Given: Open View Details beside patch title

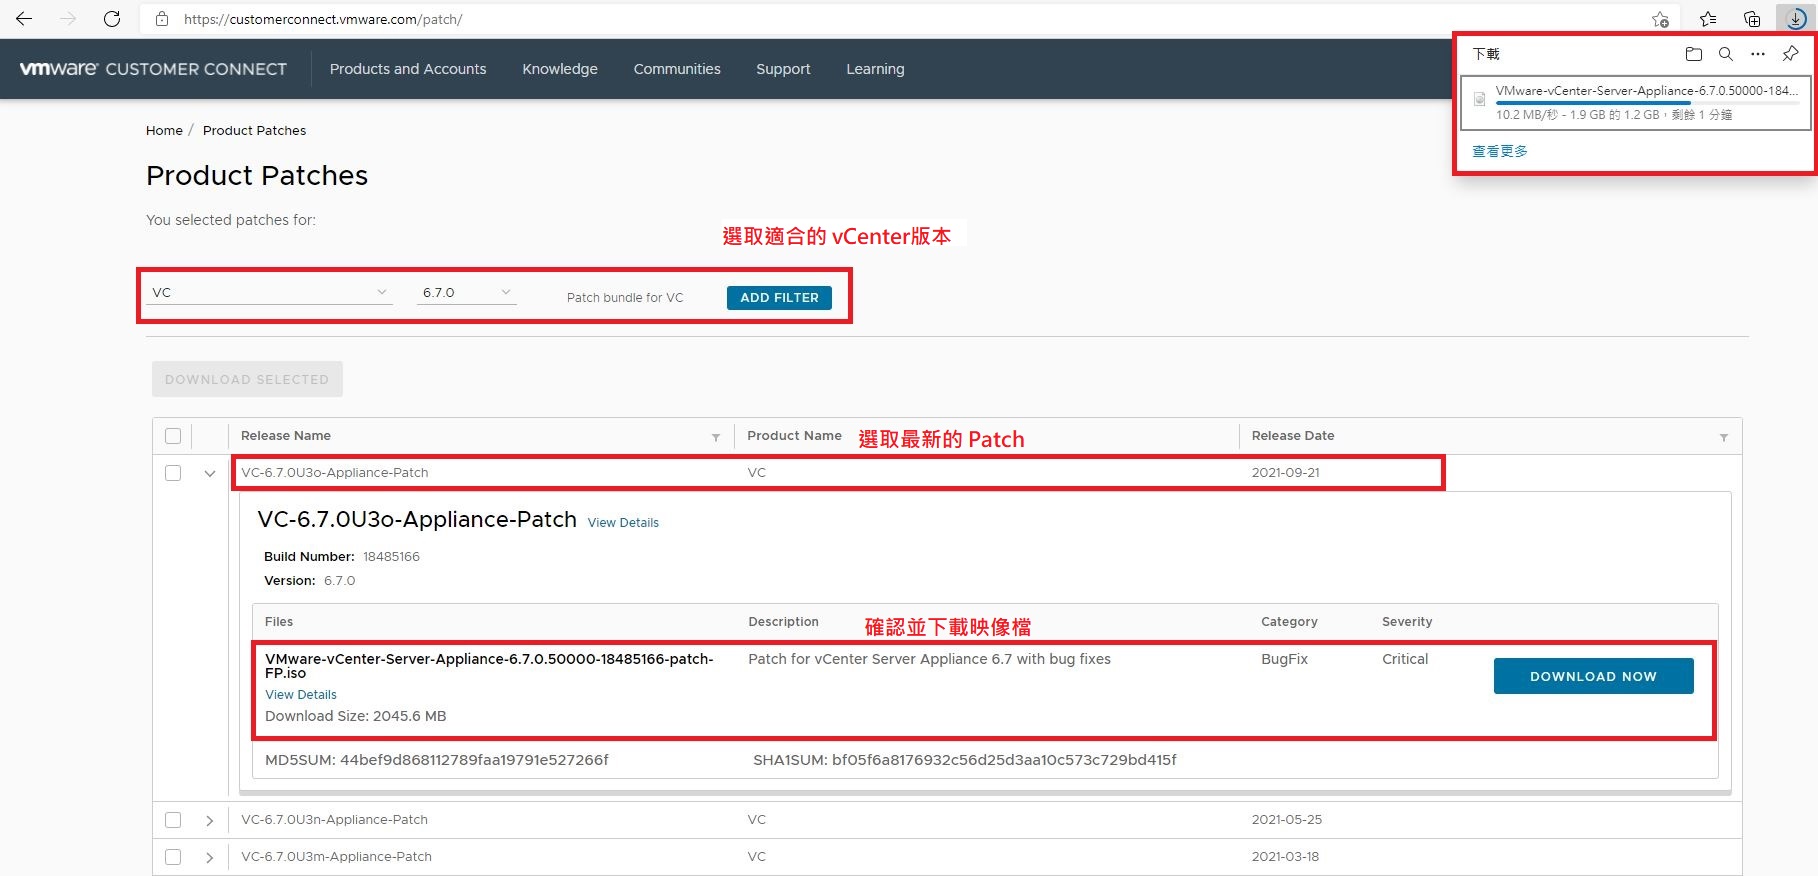Looking at the screenshot, I should coord(623,522).
